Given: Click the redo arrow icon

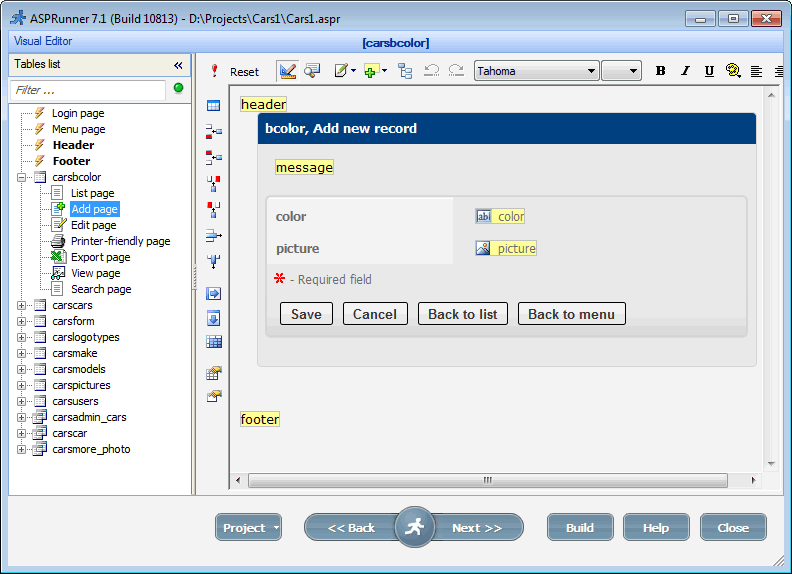Looking at the screenshot, I should (456, 71).
